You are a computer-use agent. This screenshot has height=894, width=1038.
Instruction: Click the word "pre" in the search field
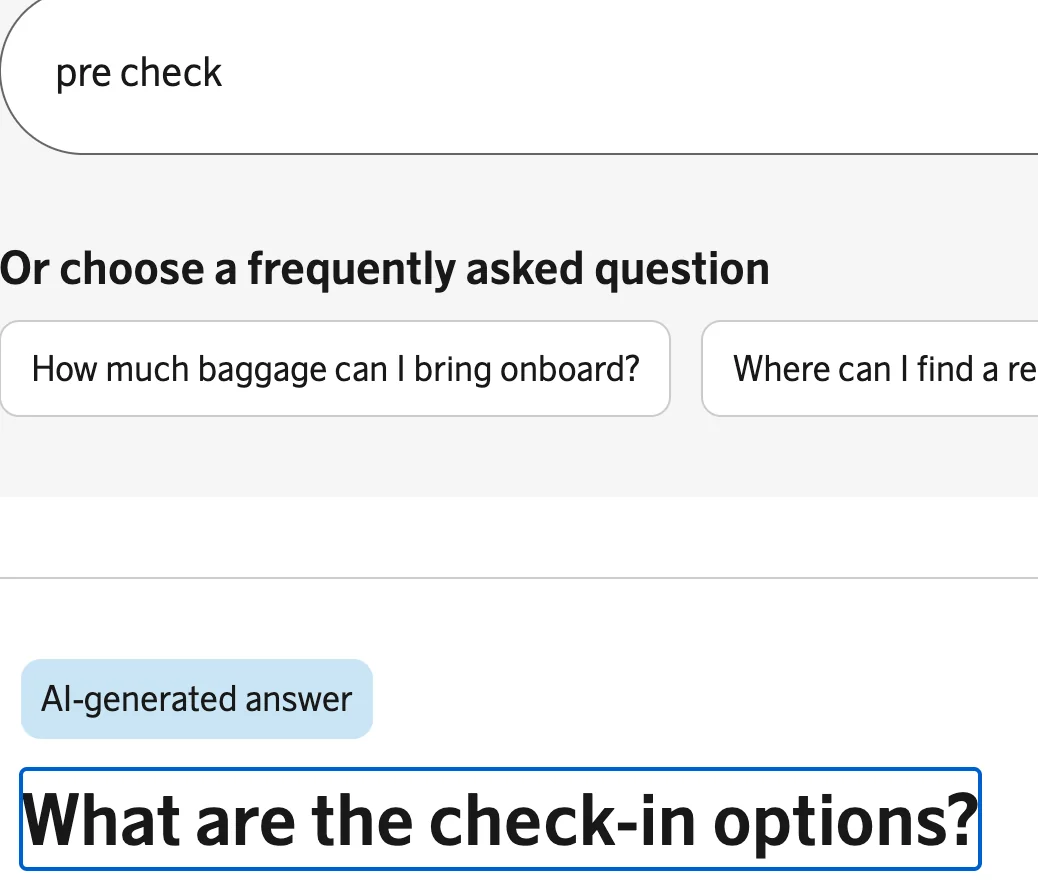[83, 76]
